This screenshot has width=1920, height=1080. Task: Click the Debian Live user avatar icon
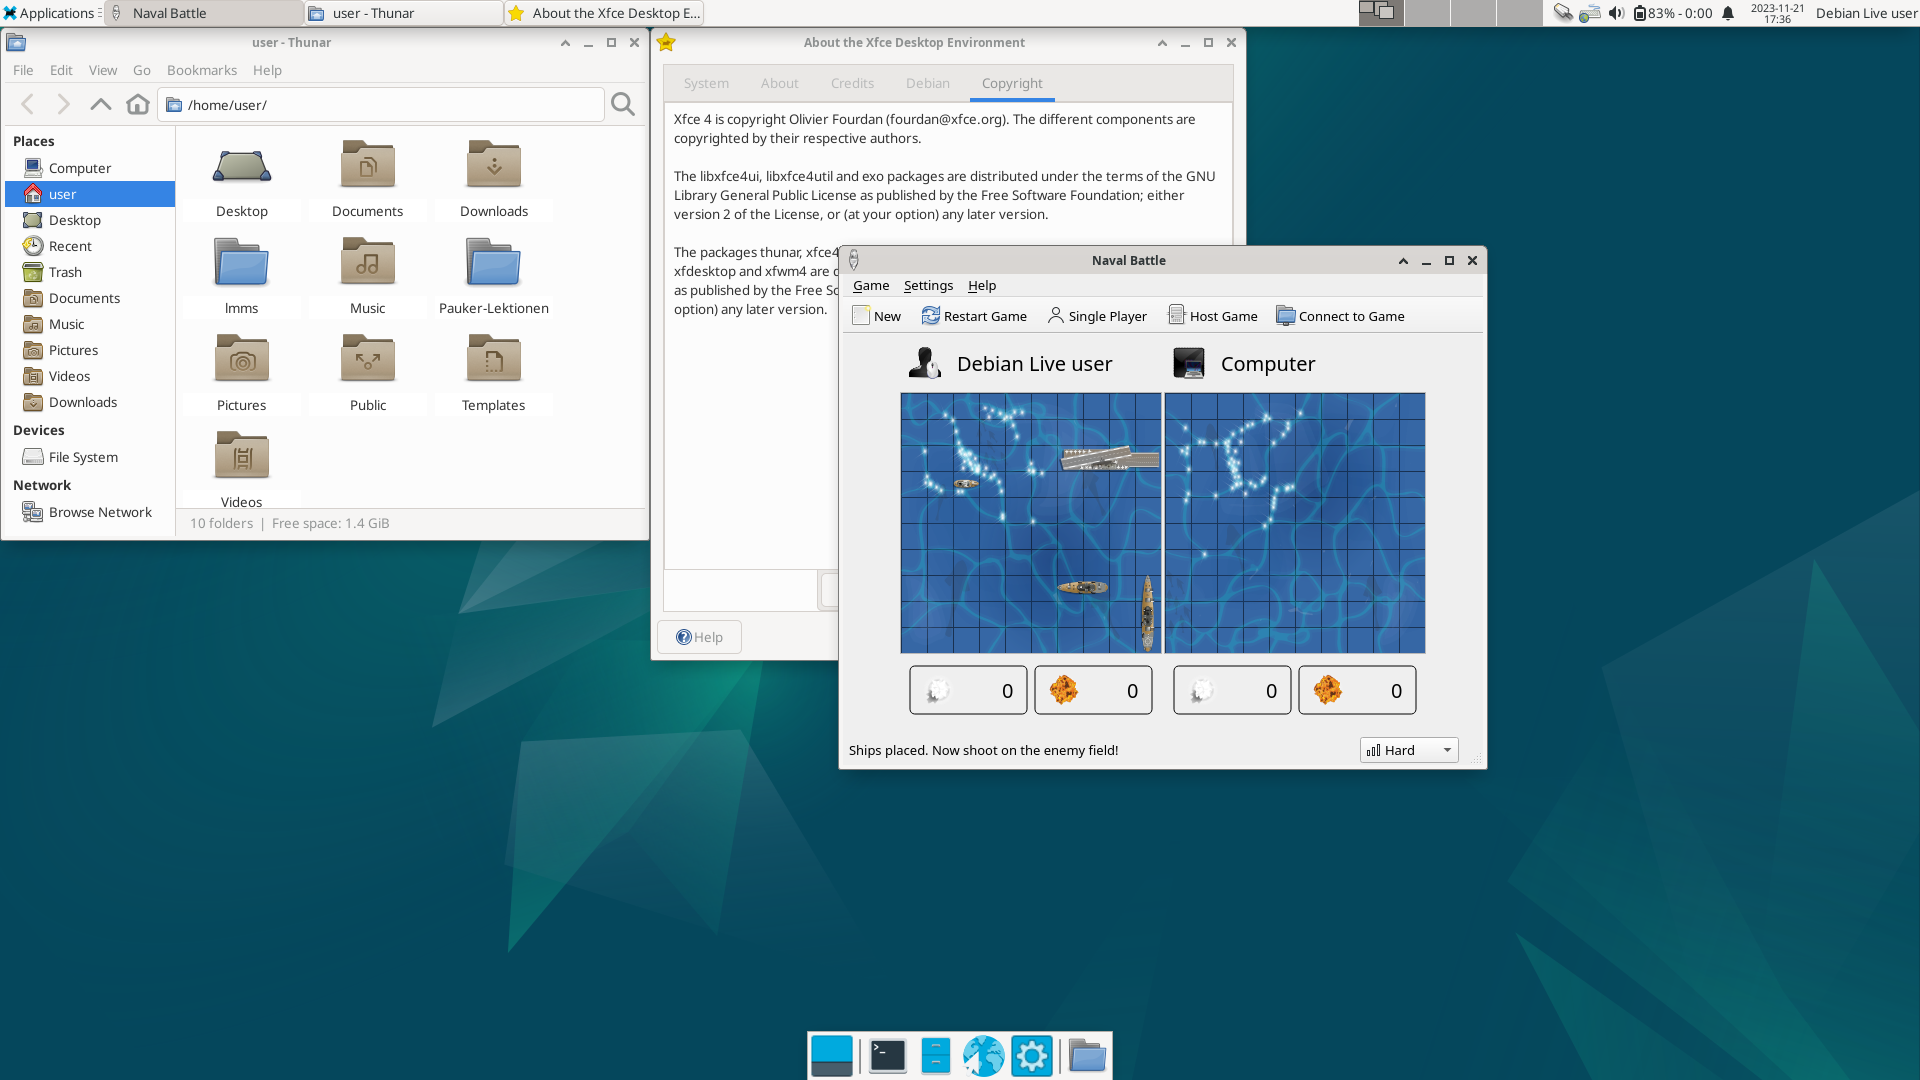[x=925, y=363]
